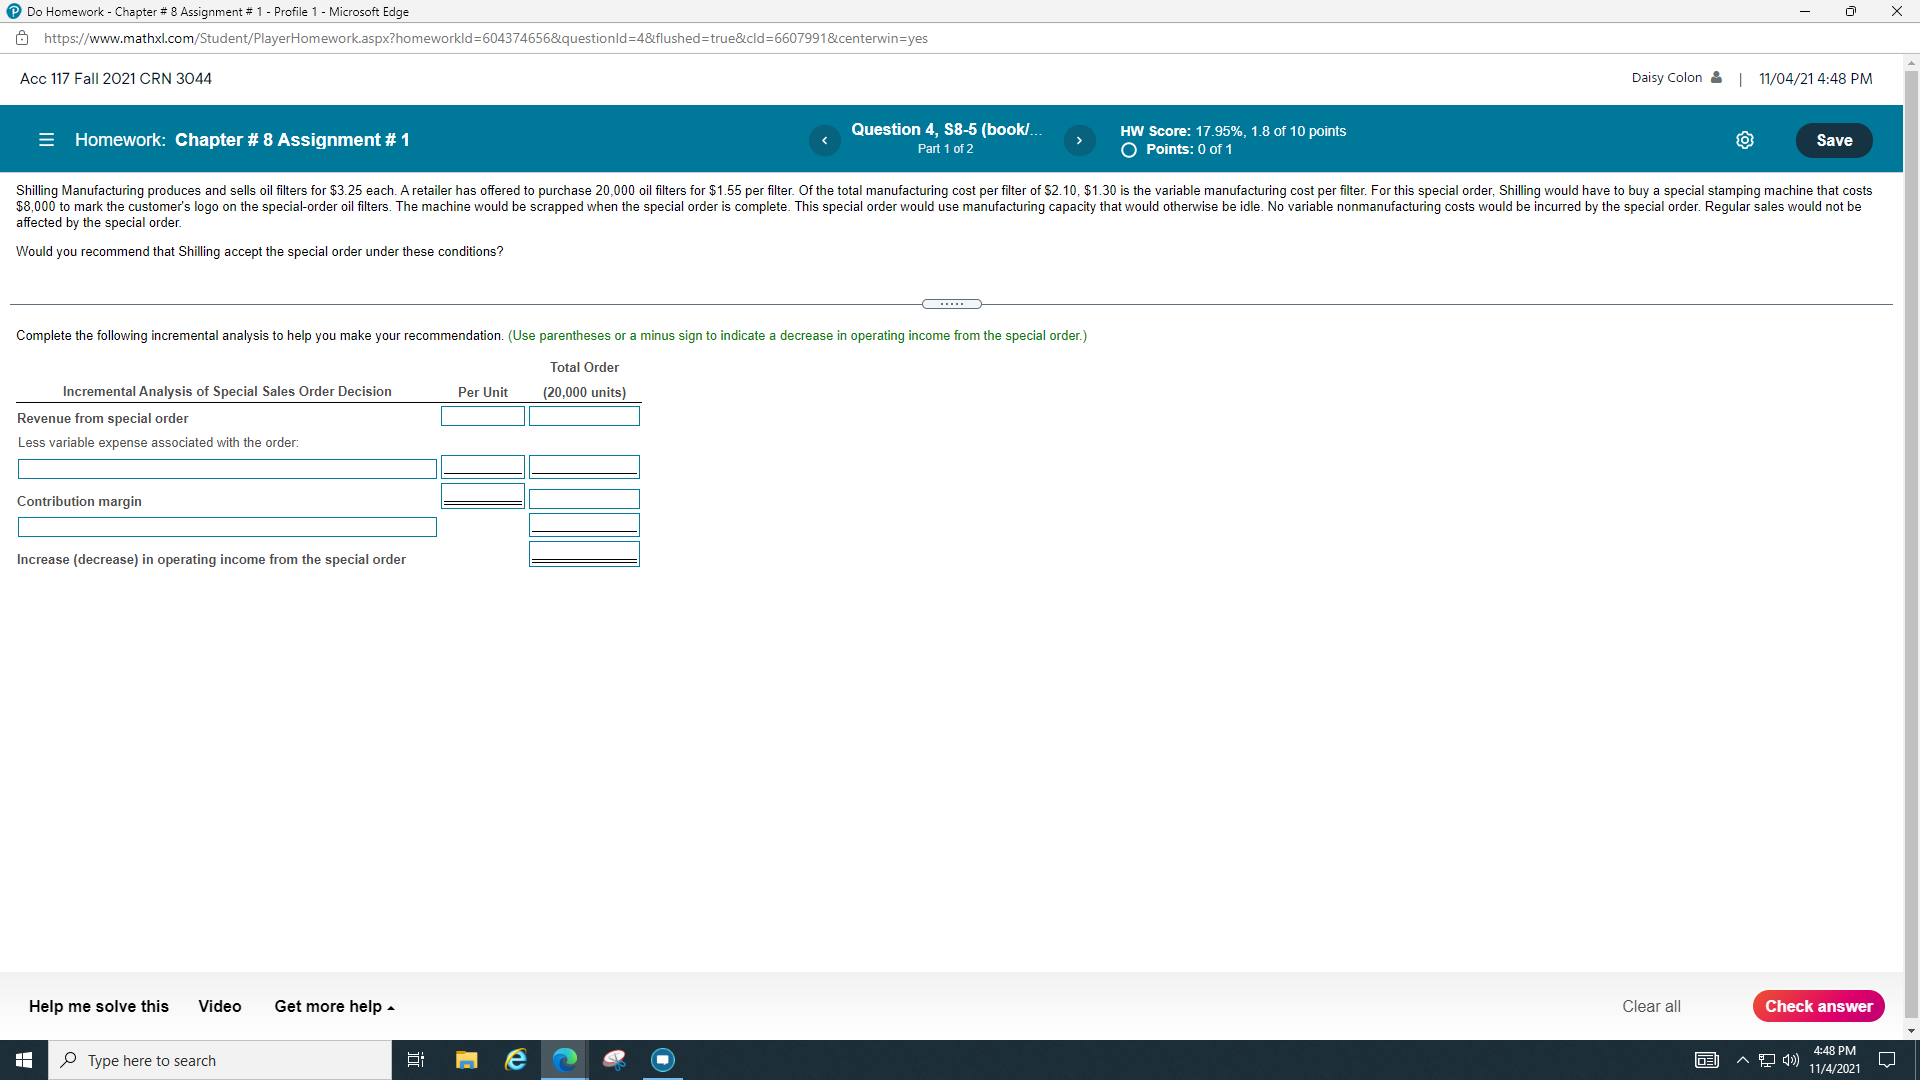Click the Task View taskbar icon
1920x1080 pixels.
(x=416, y=1060)
